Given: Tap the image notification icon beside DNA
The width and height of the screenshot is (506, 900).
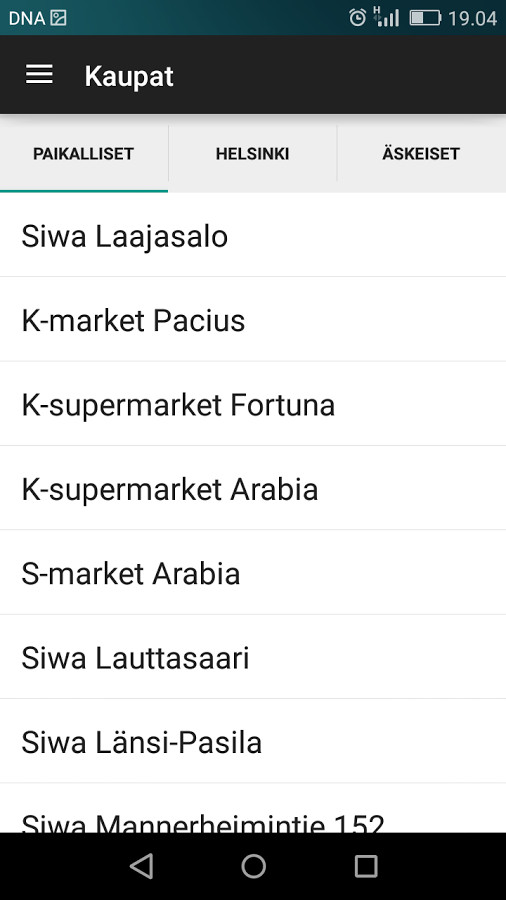Looking at the screenshot, I should point(58,18).
